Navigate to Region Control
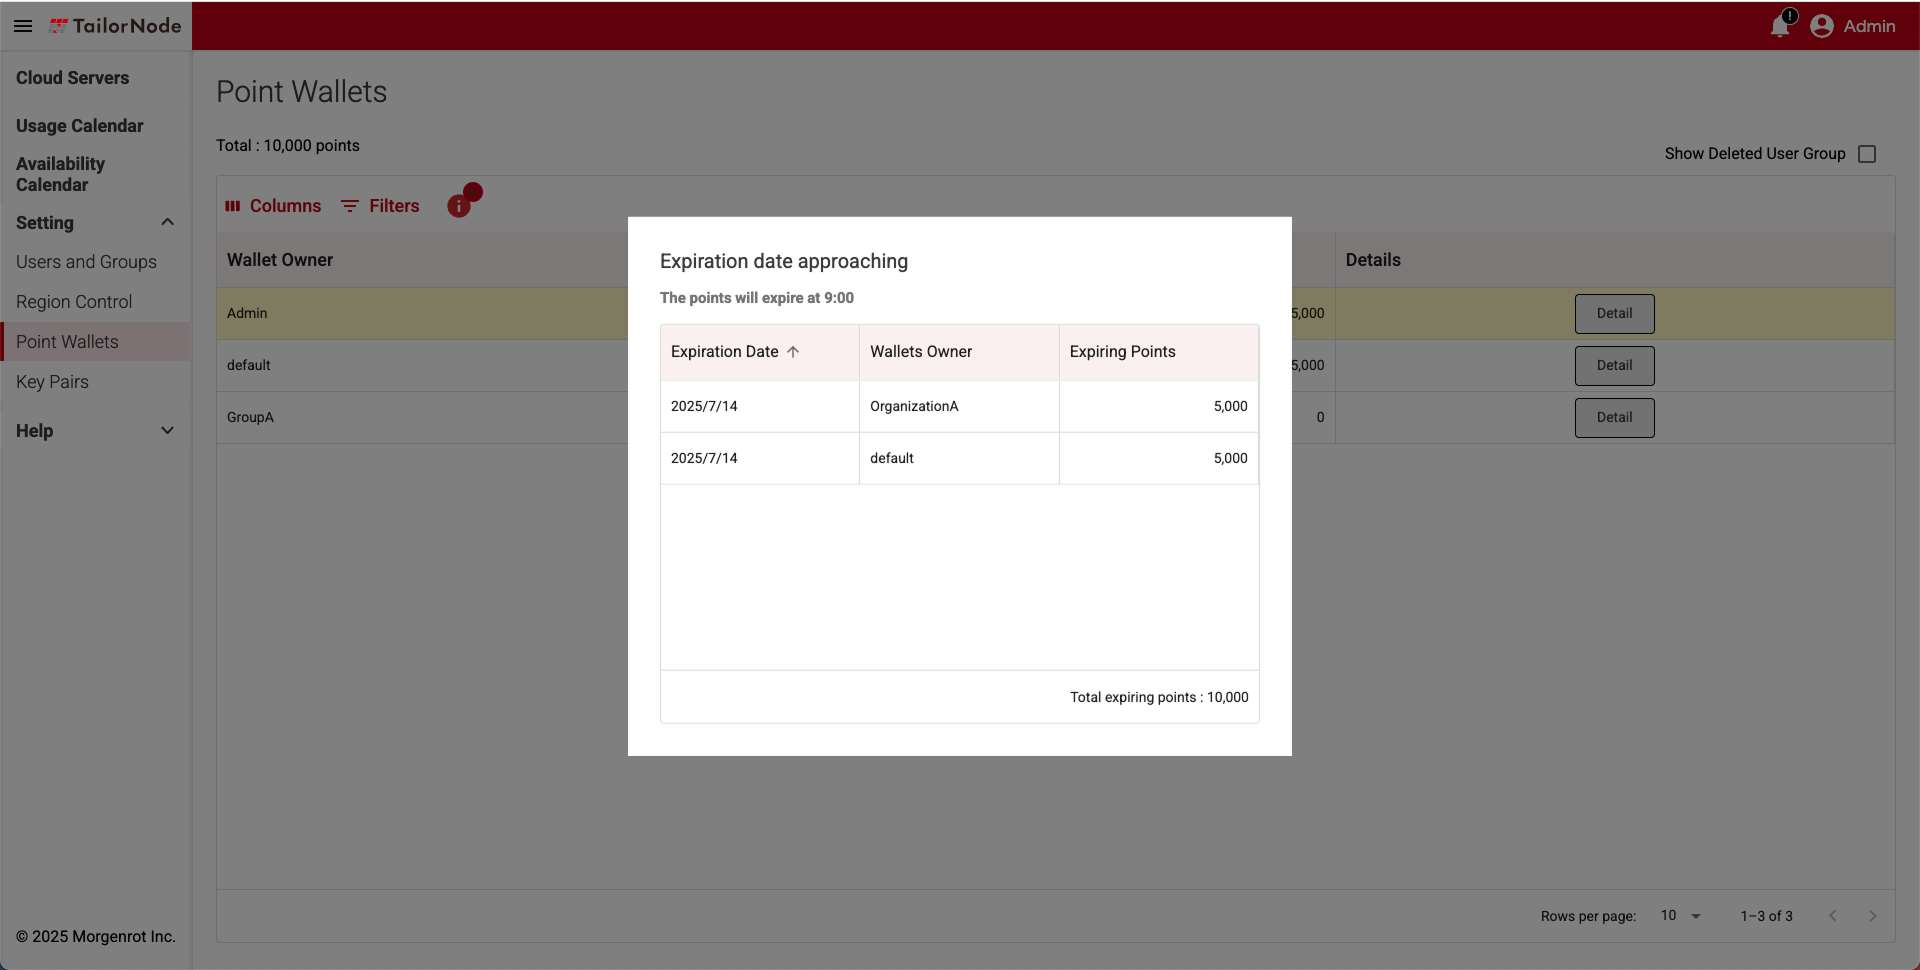Screen dimensions: 1920x970 coord(74,302)
